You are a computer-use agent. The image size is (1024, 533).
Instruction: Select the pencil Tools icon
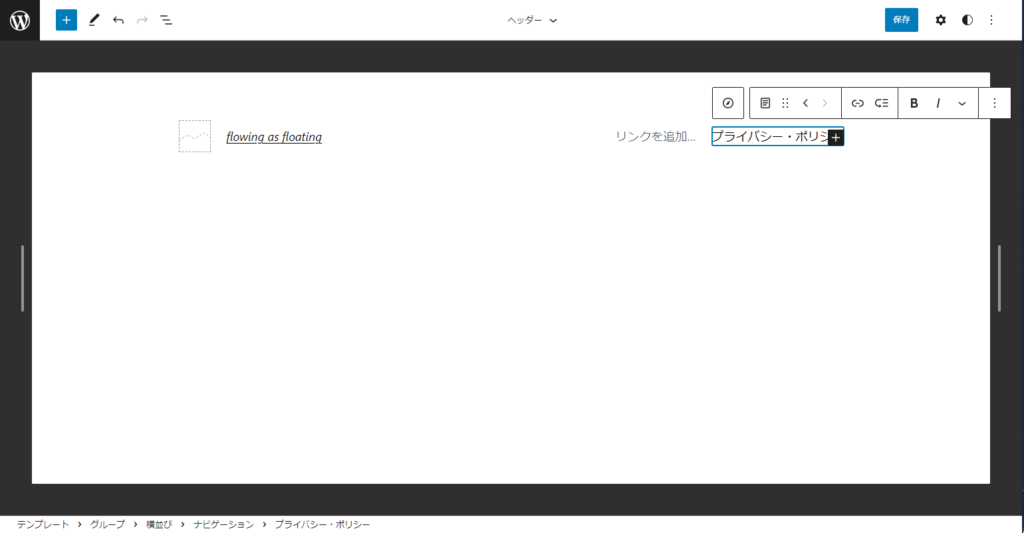pyautogui.click(x=94, y=20)
